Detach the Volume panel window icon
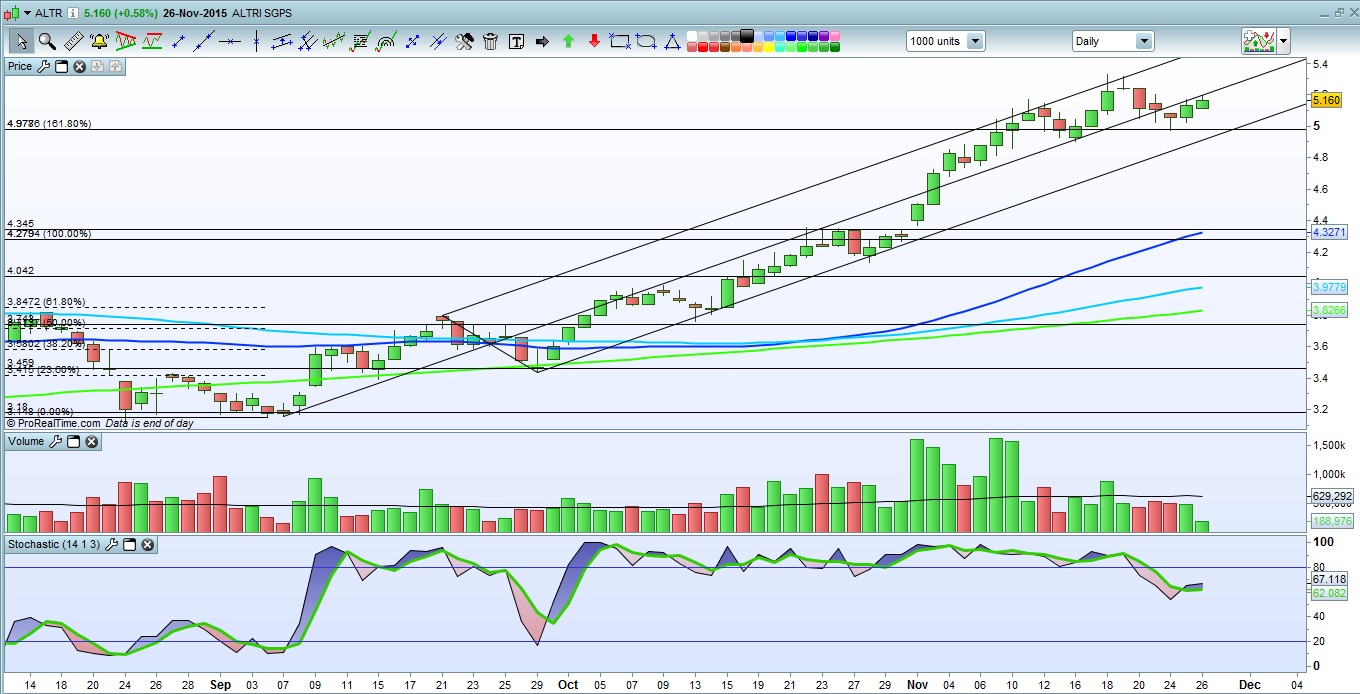Viewport: 1360px width, 694px height. pyautogui.click(x=73, y=441)
